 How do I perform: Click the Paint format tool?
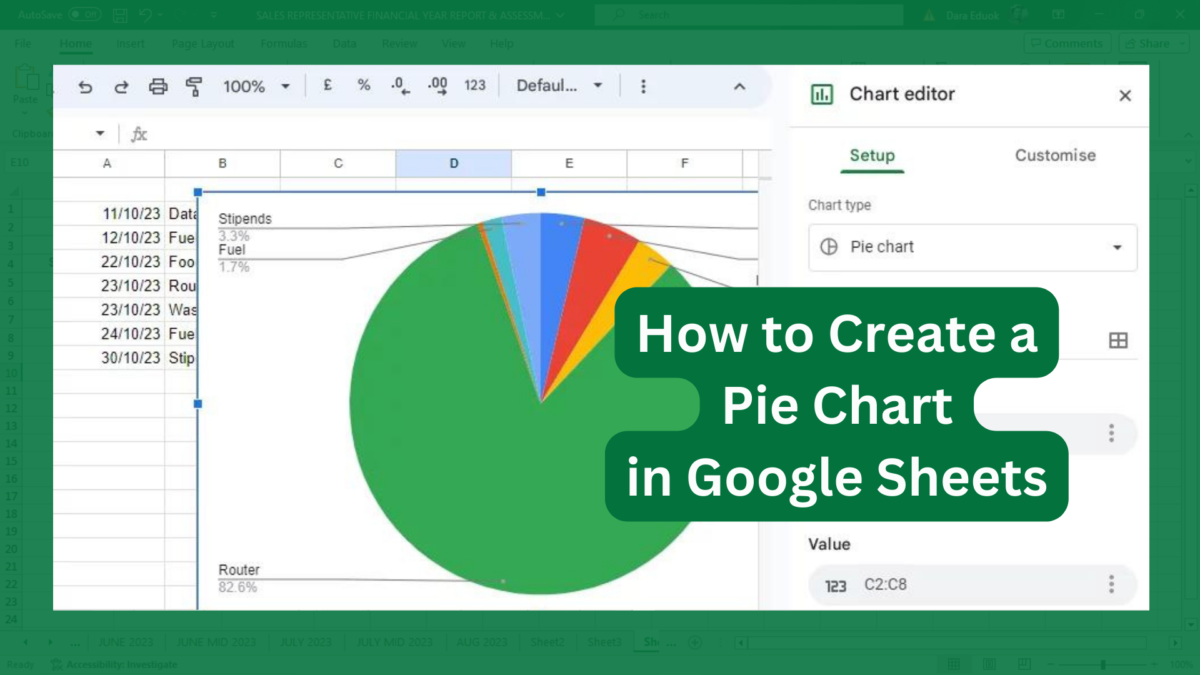tap(196, 86)
